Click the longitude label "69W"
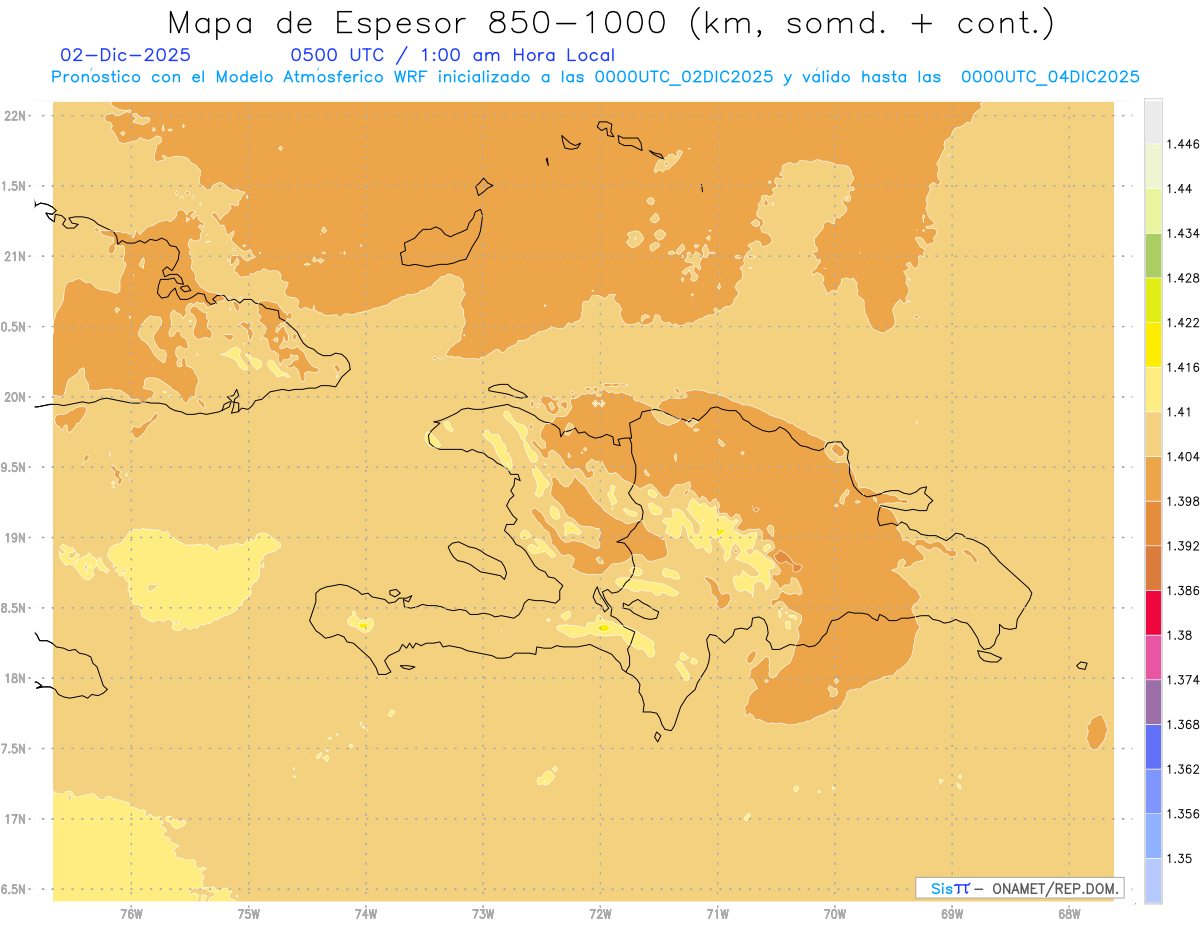This screenshot has width=1200, height=927. [952, 913]
